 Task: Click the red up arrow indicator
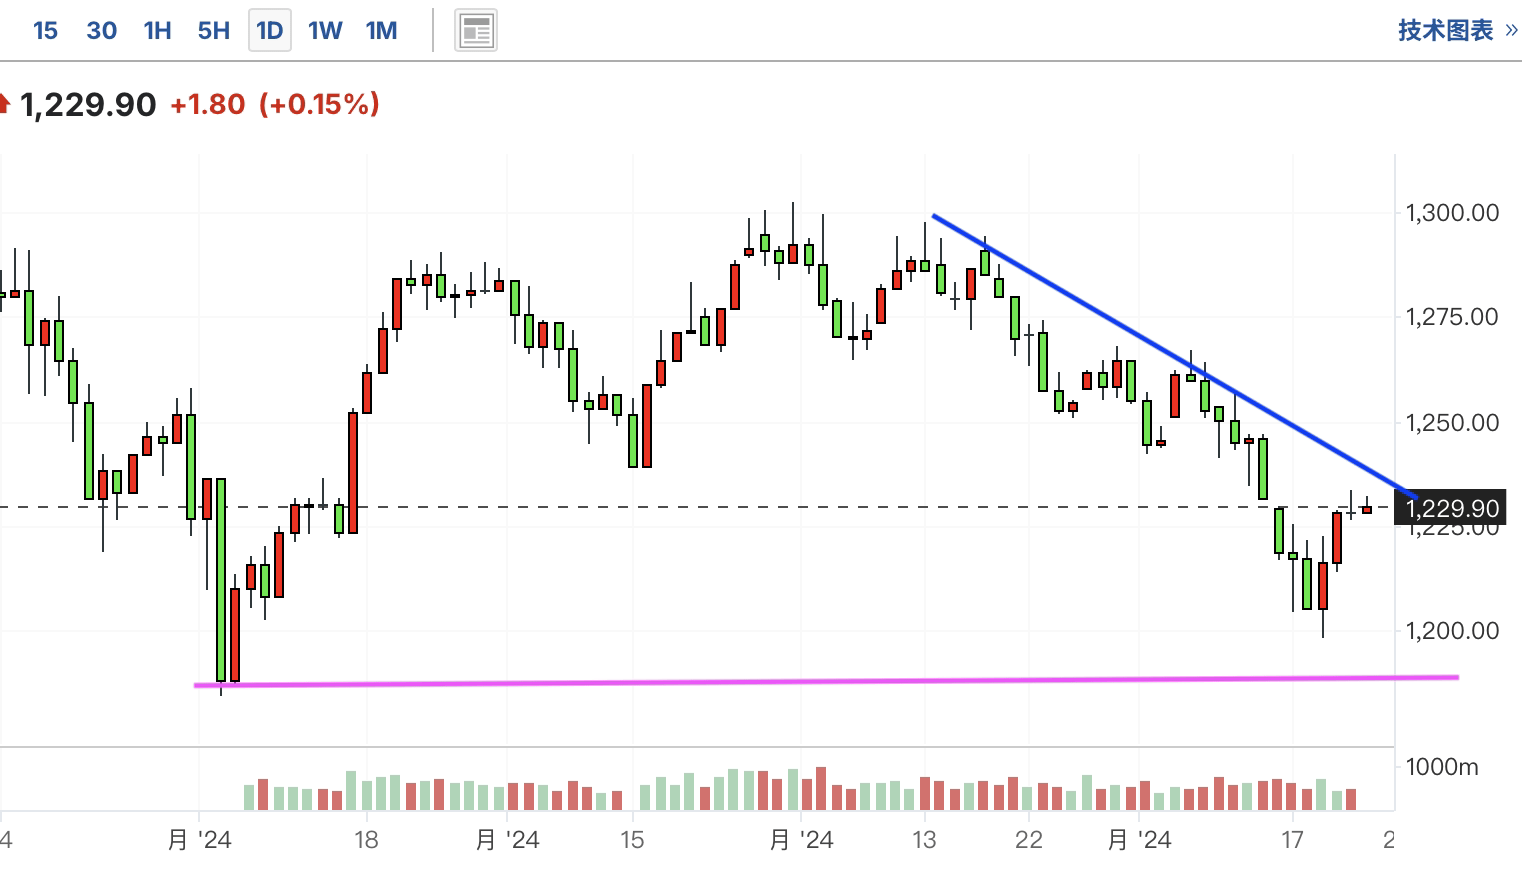click(5, 103)
